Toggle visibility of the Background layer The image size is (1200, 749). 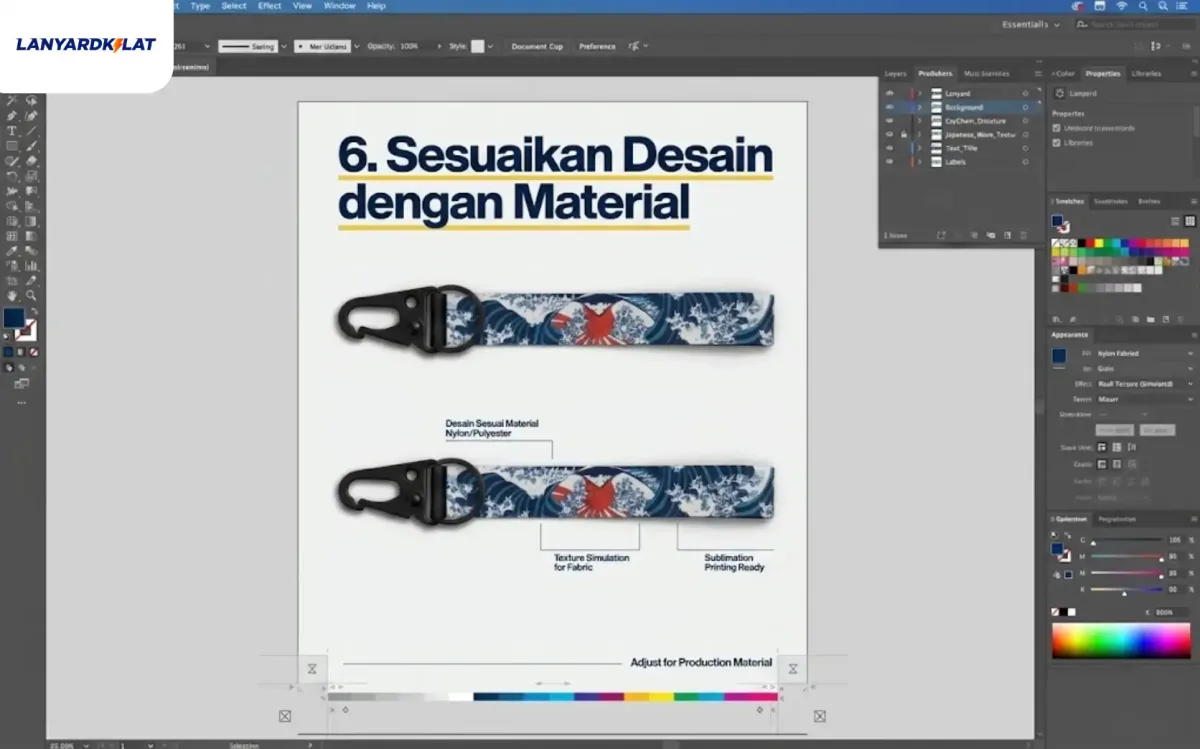click(889, 107)
